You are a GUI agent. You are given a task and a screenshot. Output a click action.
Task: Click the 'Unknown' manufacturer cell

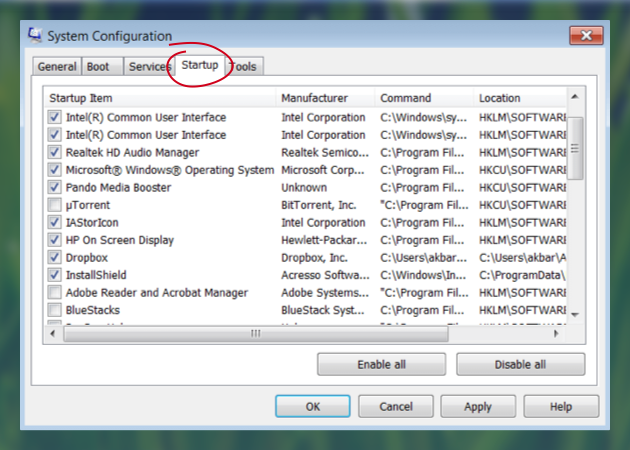coord(304,188)
